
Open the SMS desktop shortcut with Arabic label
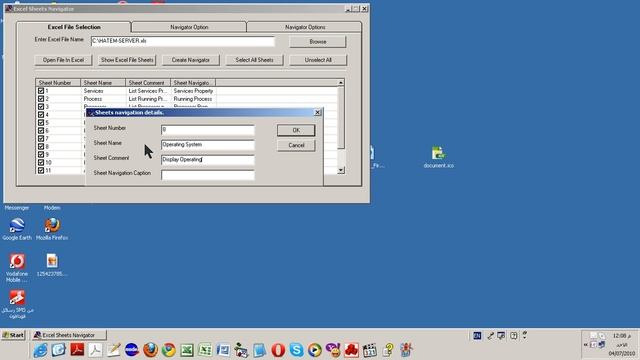17,304
